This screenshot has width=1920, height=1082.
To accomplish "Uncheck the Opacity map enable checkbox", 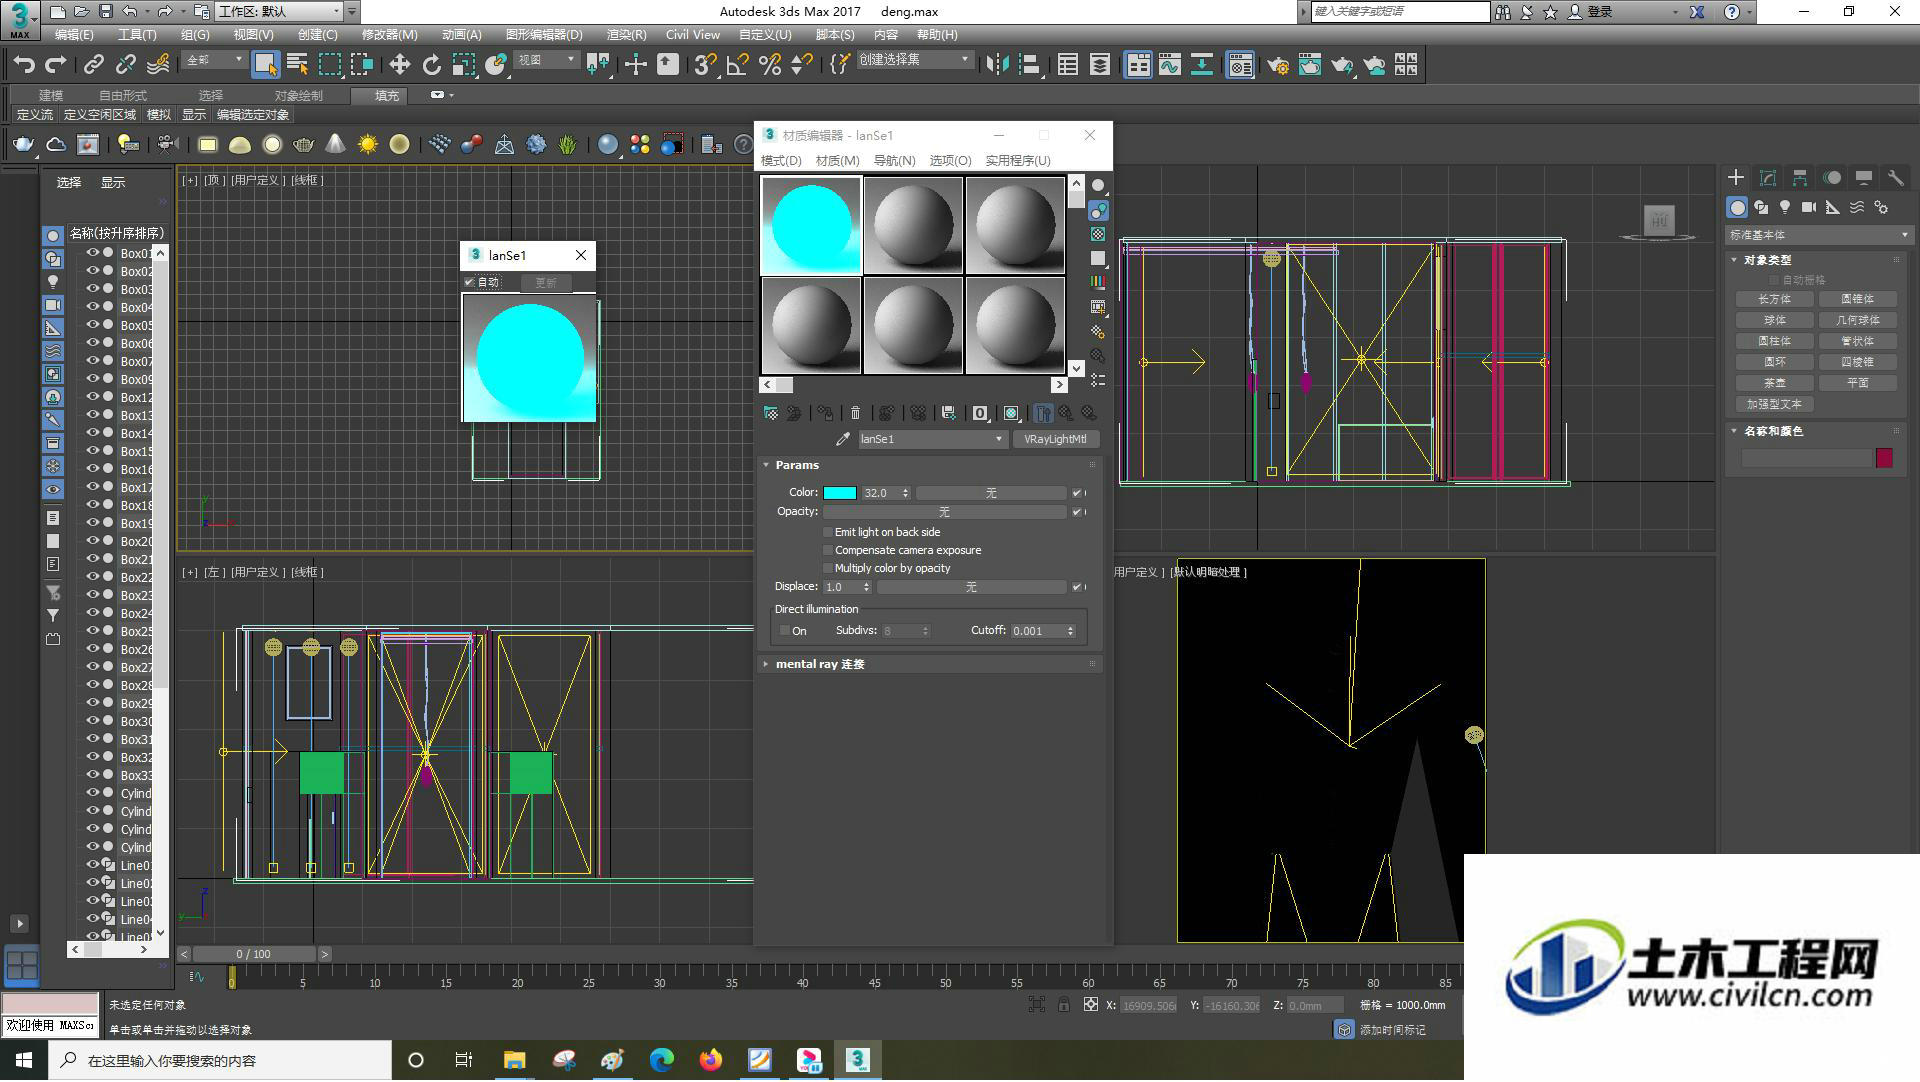I will click(x=1077, y=512).
